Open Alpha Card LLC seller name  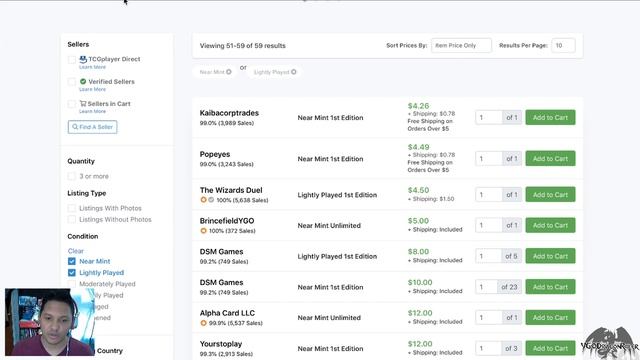(227, 313)
